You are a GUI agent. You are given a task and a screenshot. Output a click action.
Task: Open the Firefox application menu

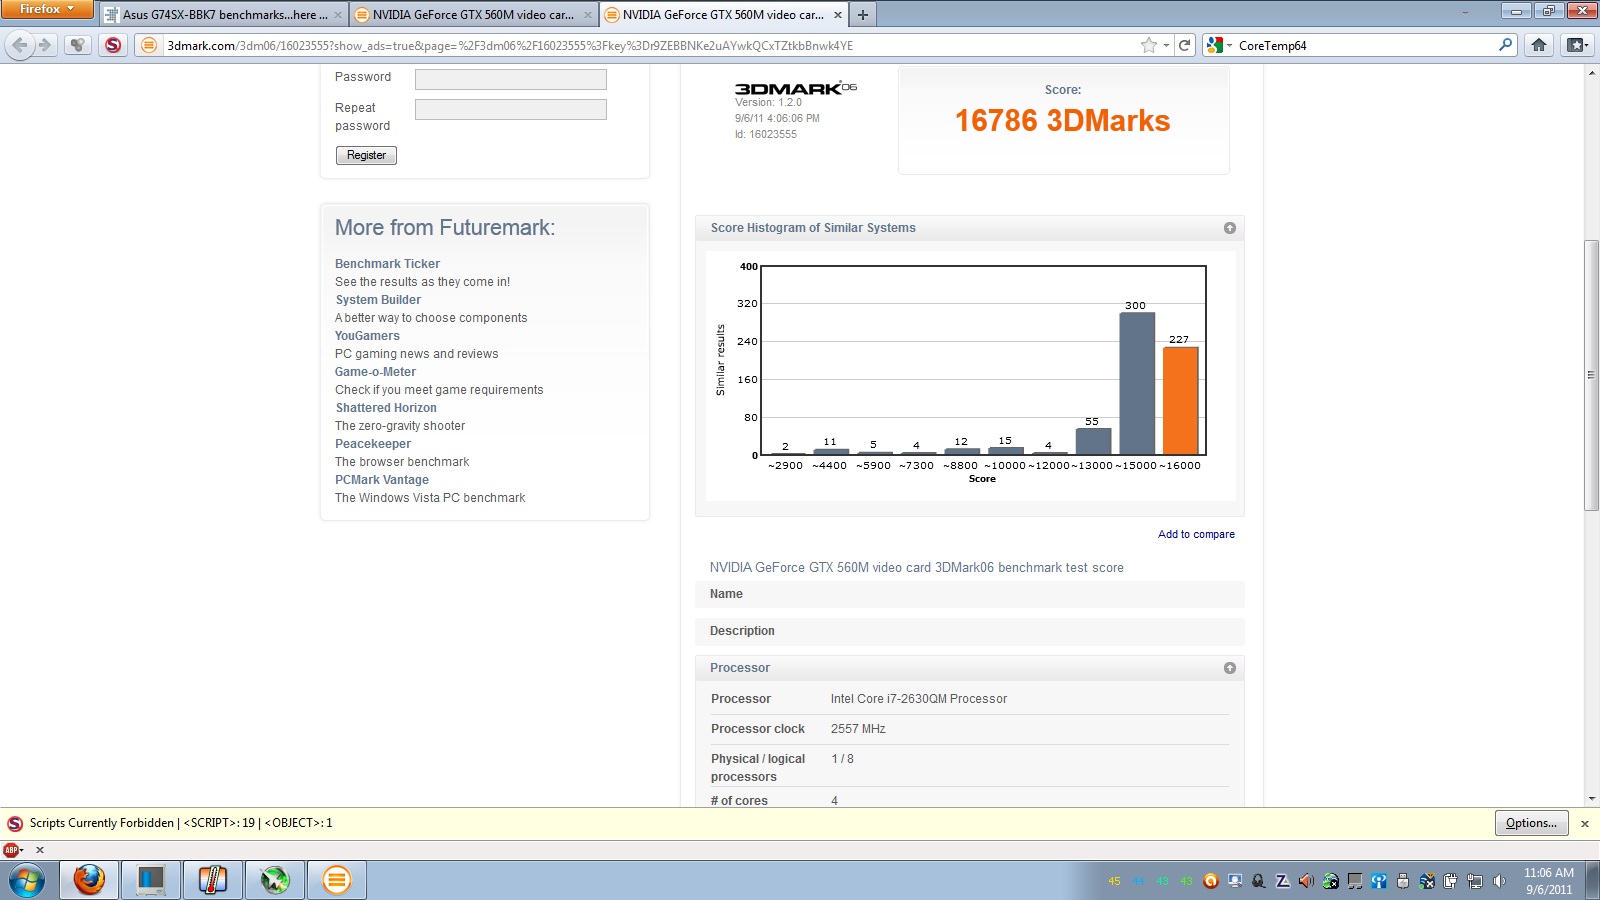point(46,9)
